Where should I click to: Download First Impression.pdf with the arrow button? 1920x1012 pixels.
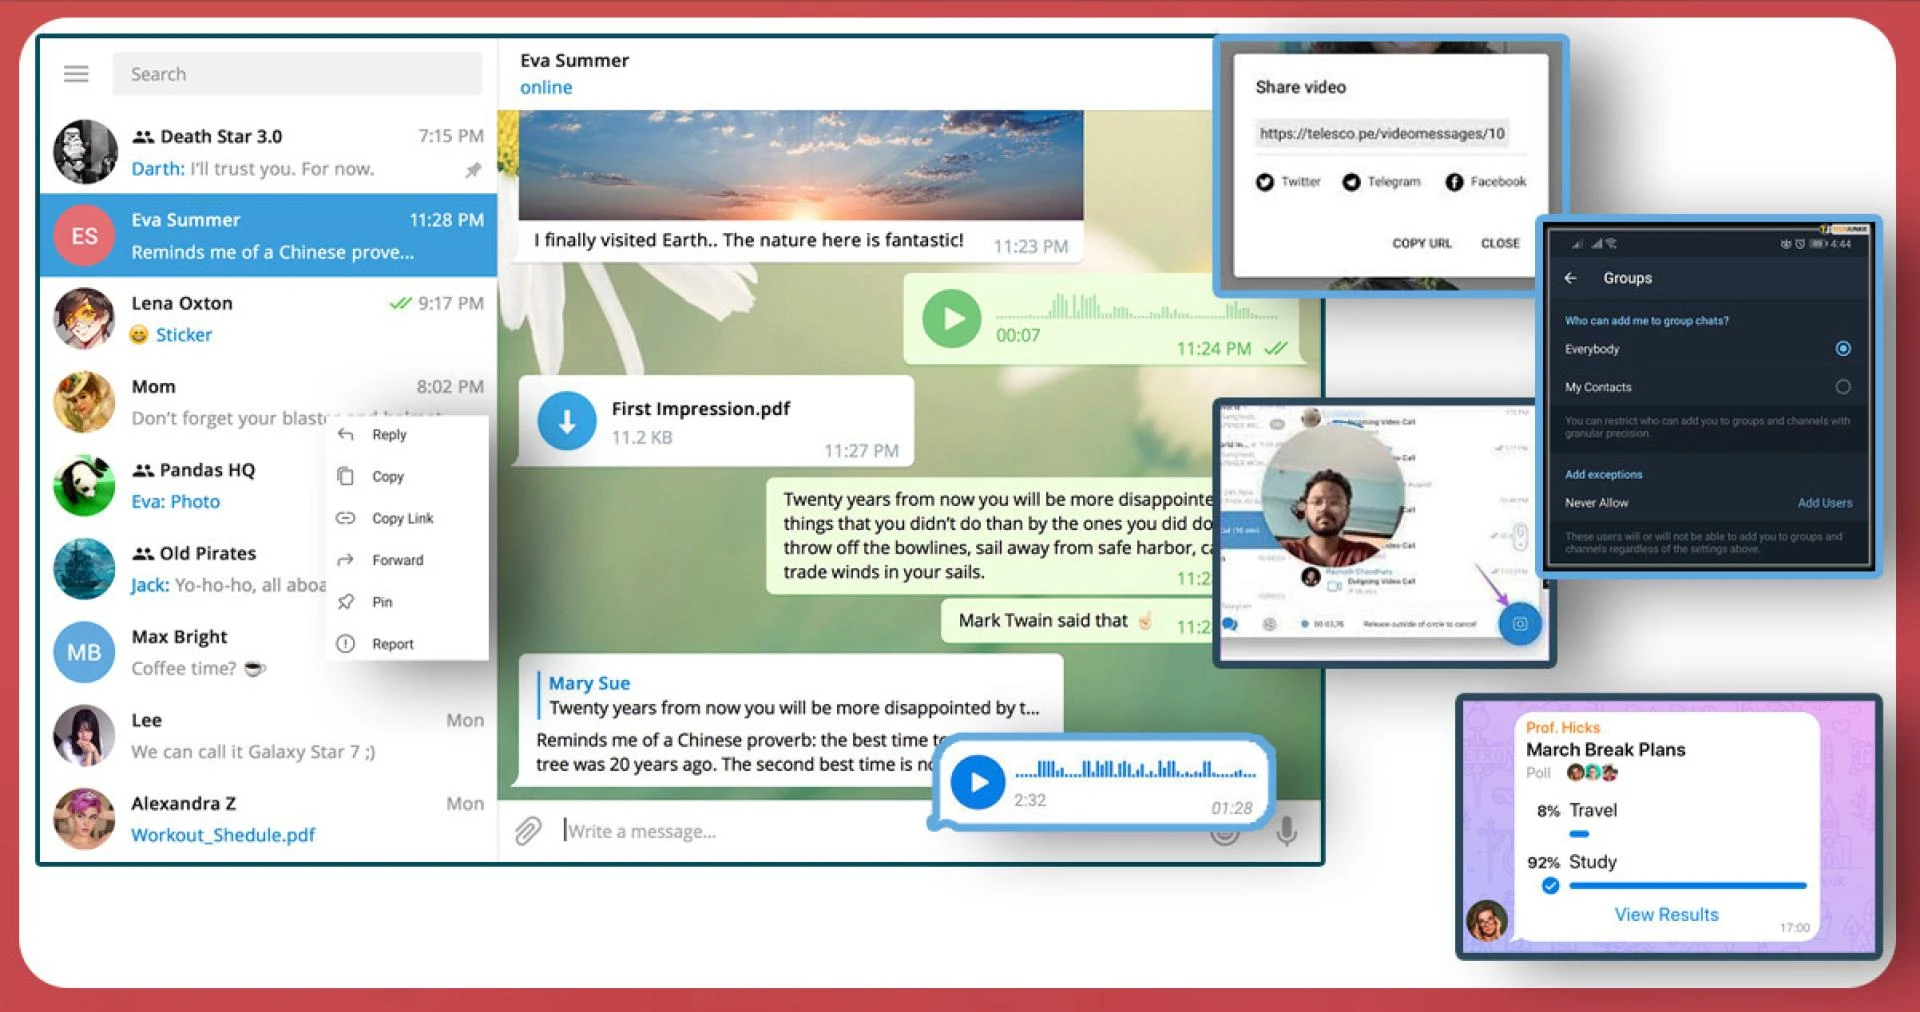pyautogui.click(x=567, y=421)
